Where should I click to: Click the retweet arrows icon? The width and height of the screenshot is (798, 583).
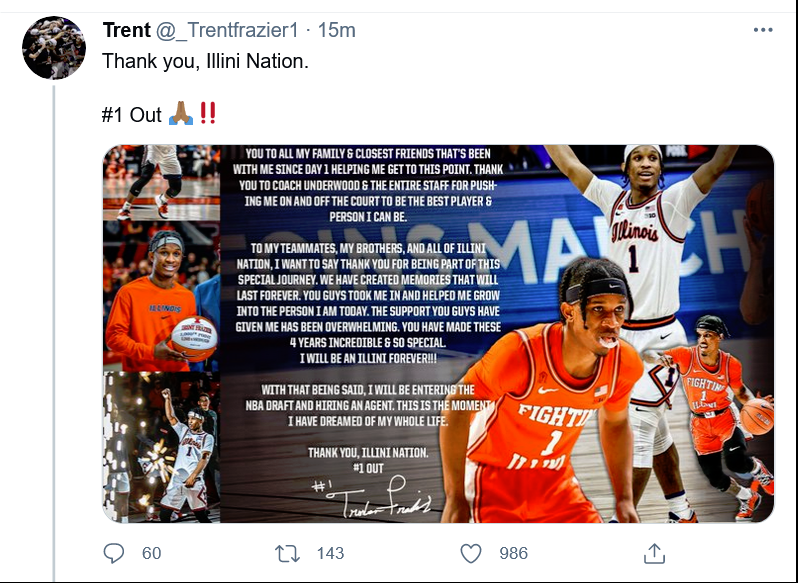(x=287, y=552)
